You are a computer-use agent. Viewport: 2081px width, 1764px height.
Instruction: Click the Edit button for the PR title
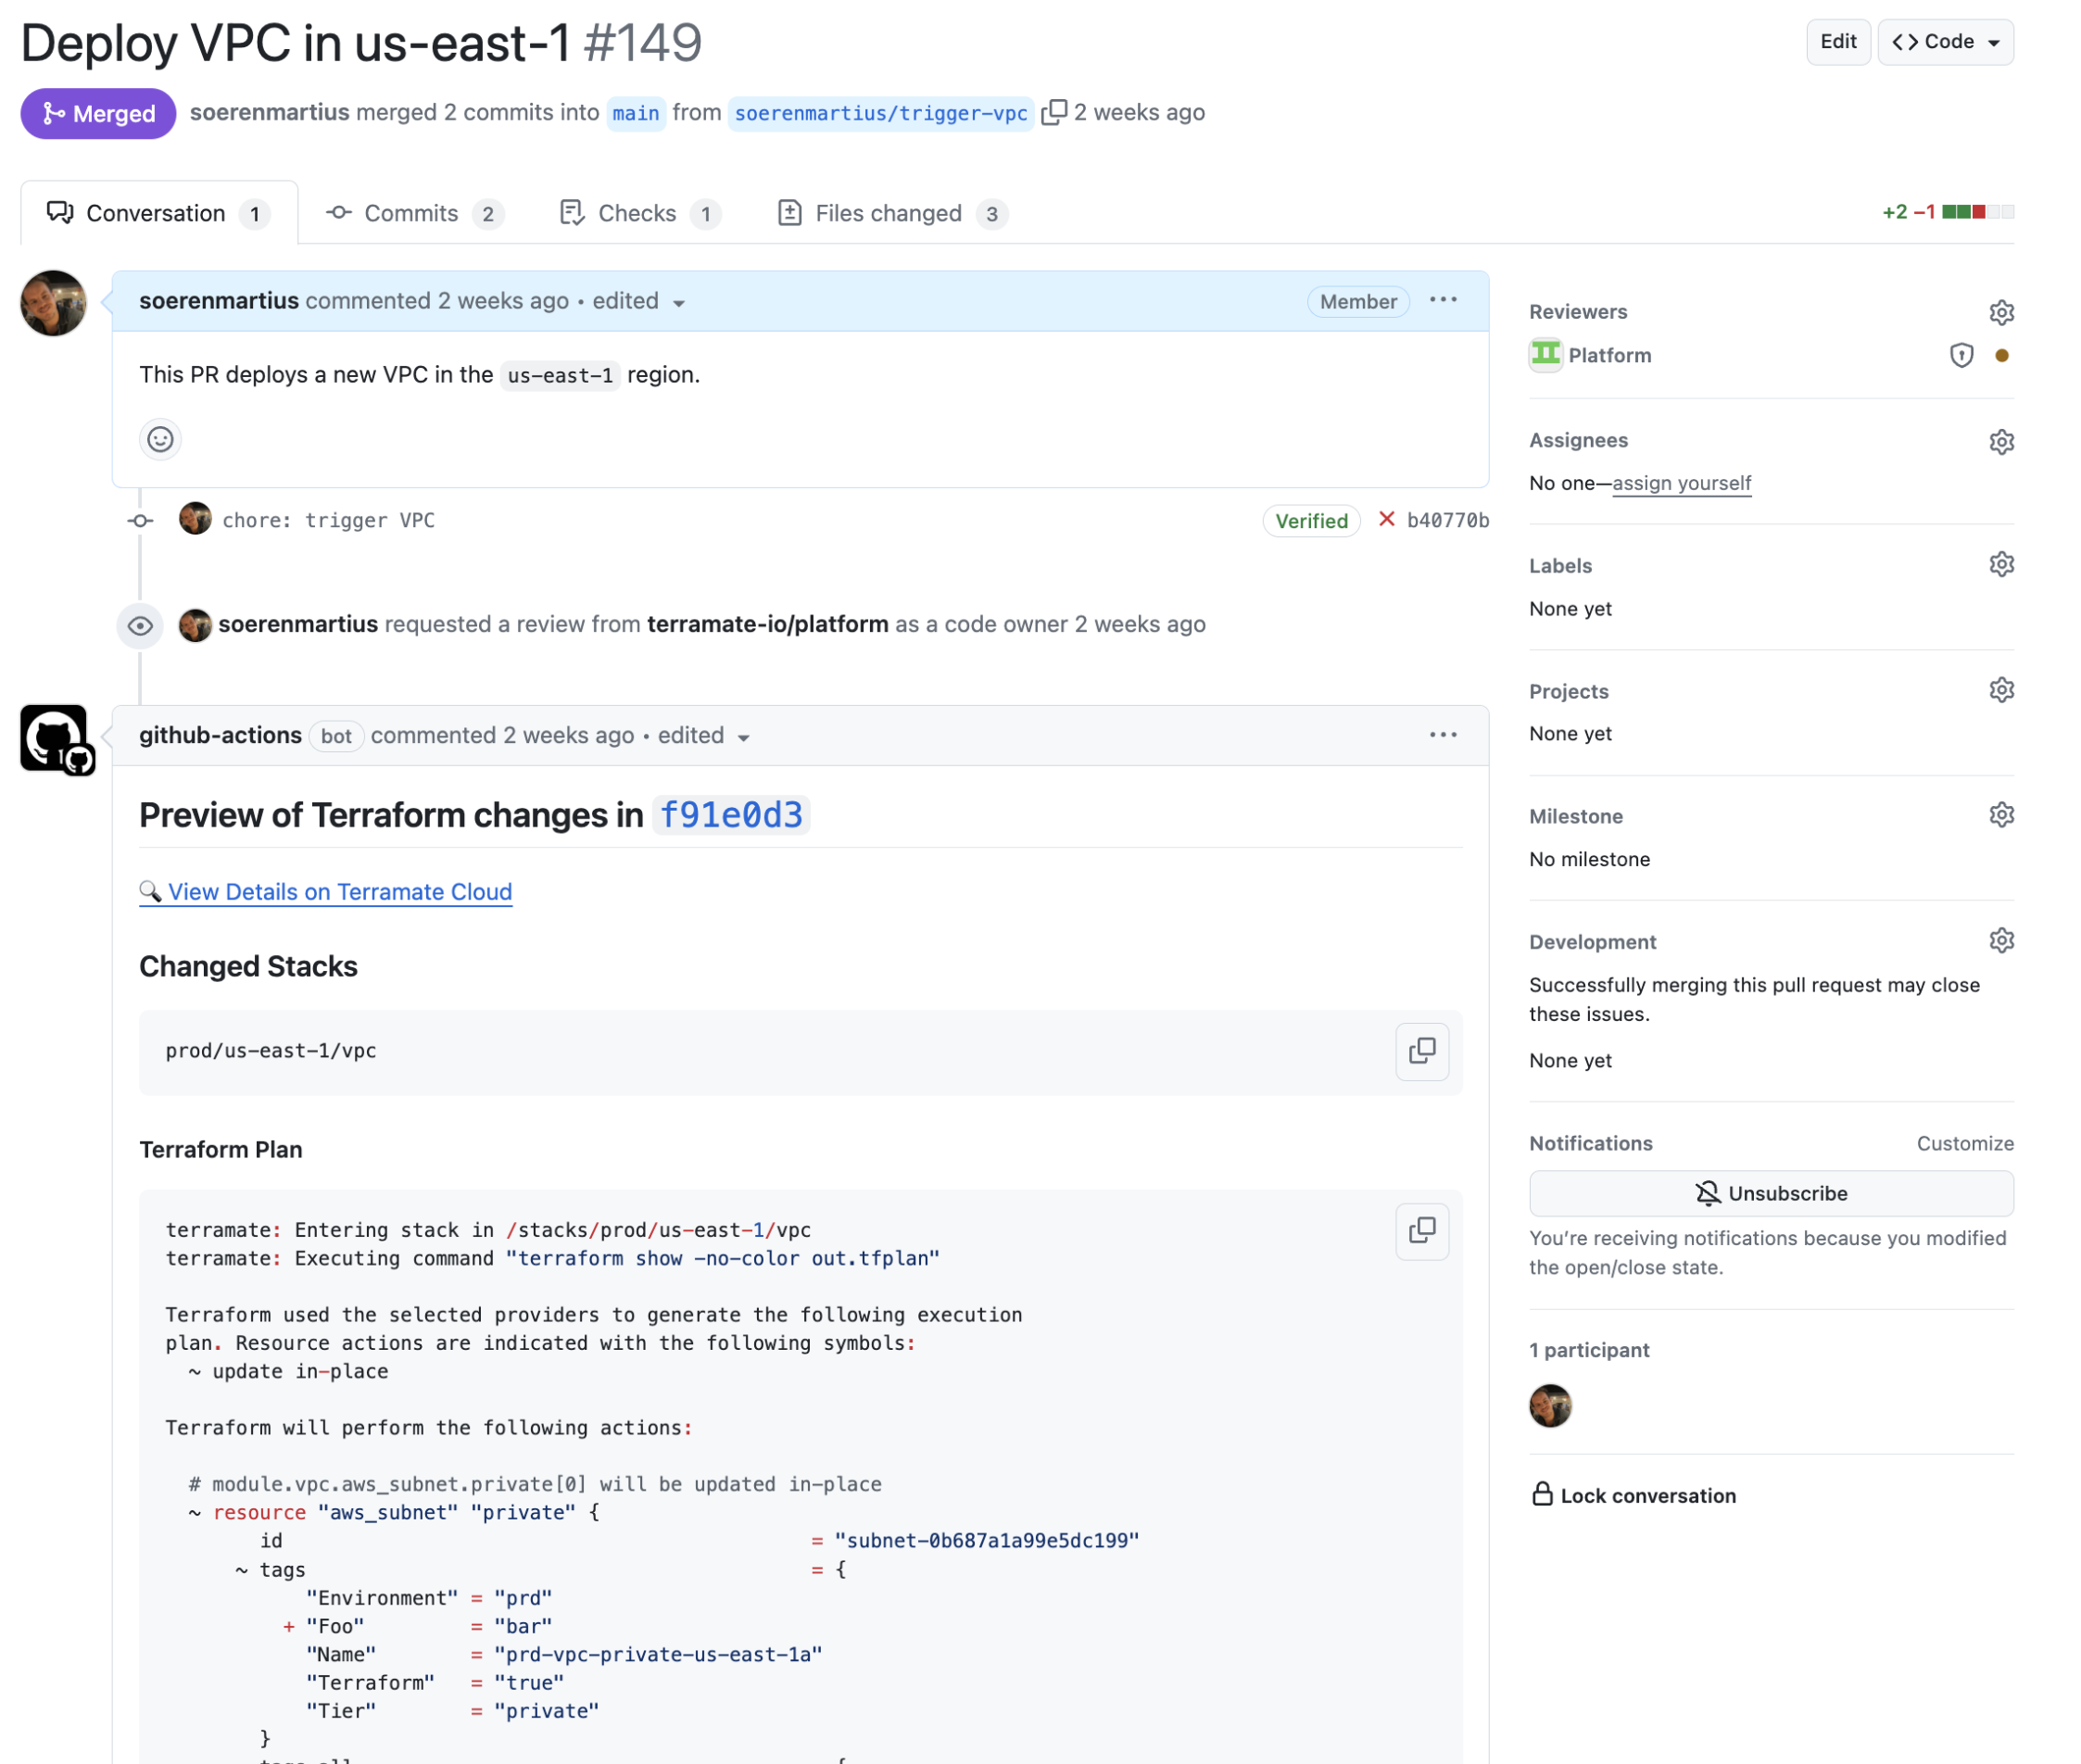[x=1837, y=42]
